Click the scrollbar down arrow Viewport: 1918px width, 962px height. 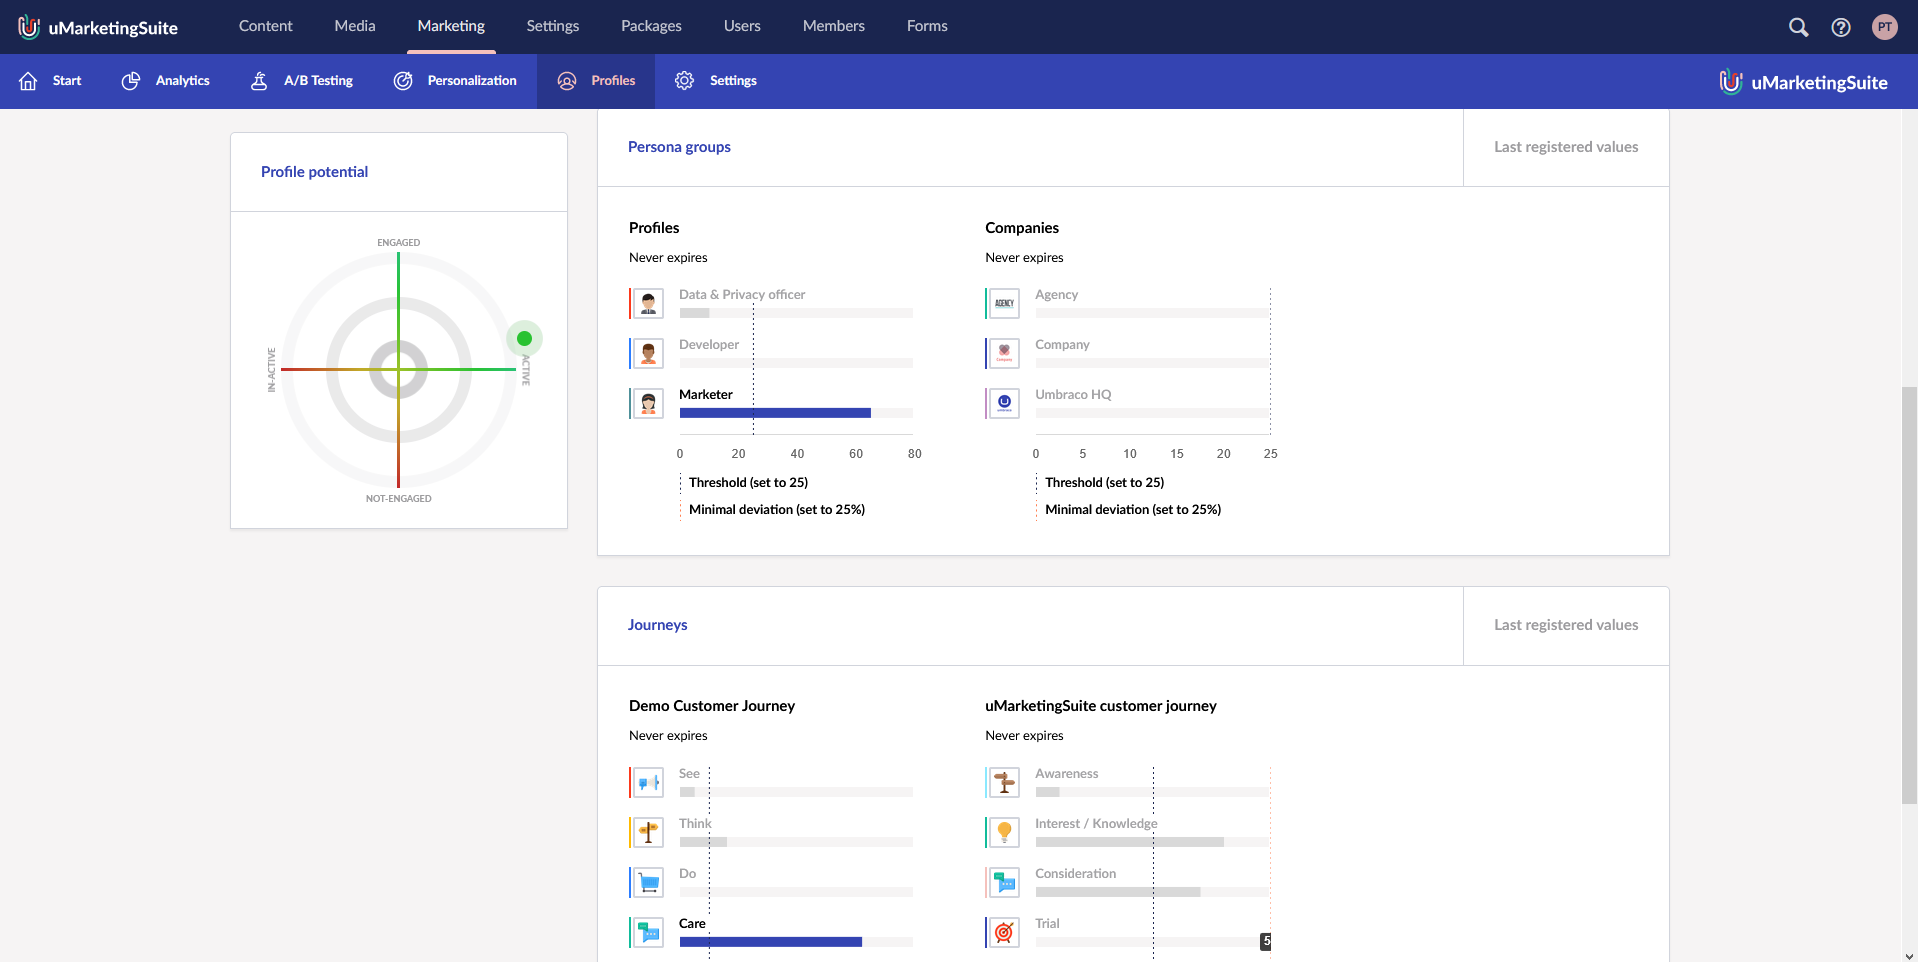(1909, 955)
